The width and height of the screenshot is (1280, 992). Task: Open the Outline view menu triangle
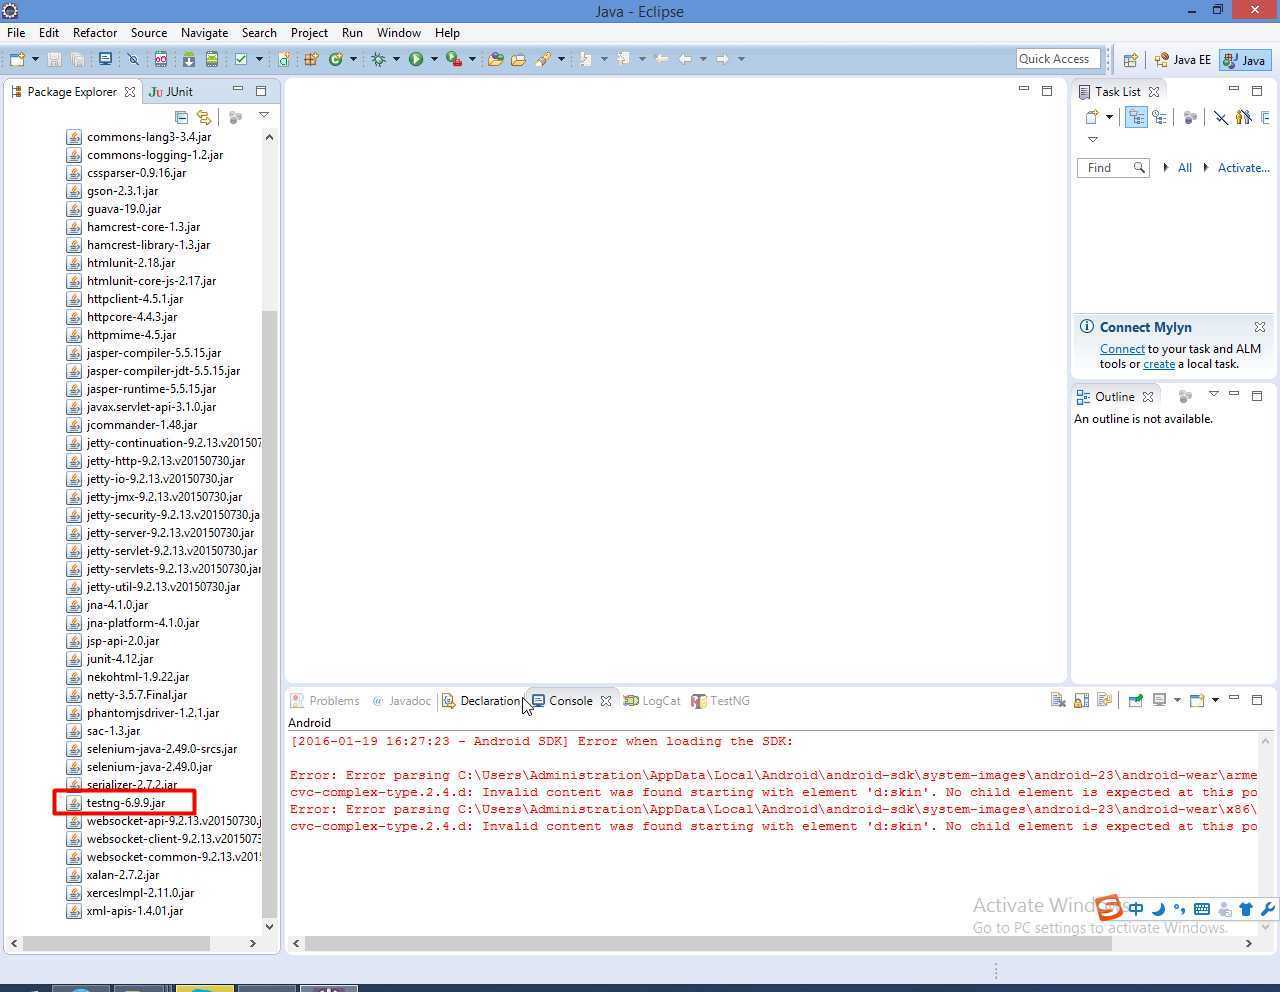pos(1213,395)
